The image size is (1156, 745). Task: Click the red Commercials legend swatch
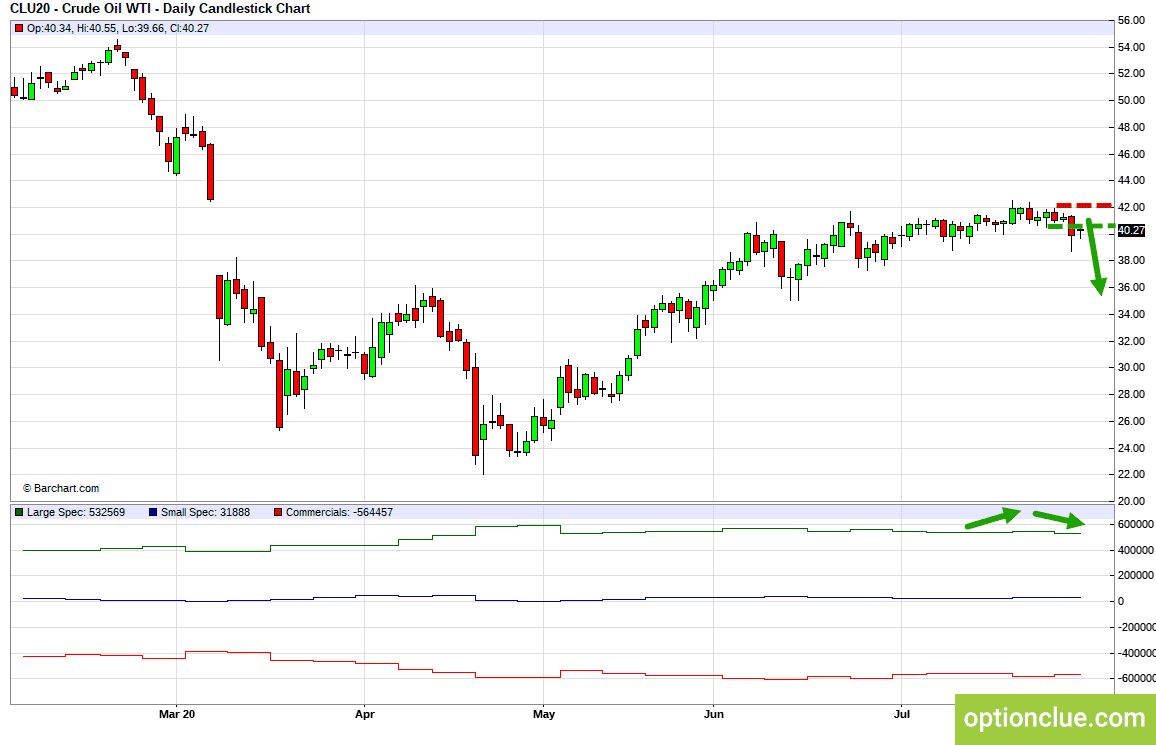click(x=278, y=512)
